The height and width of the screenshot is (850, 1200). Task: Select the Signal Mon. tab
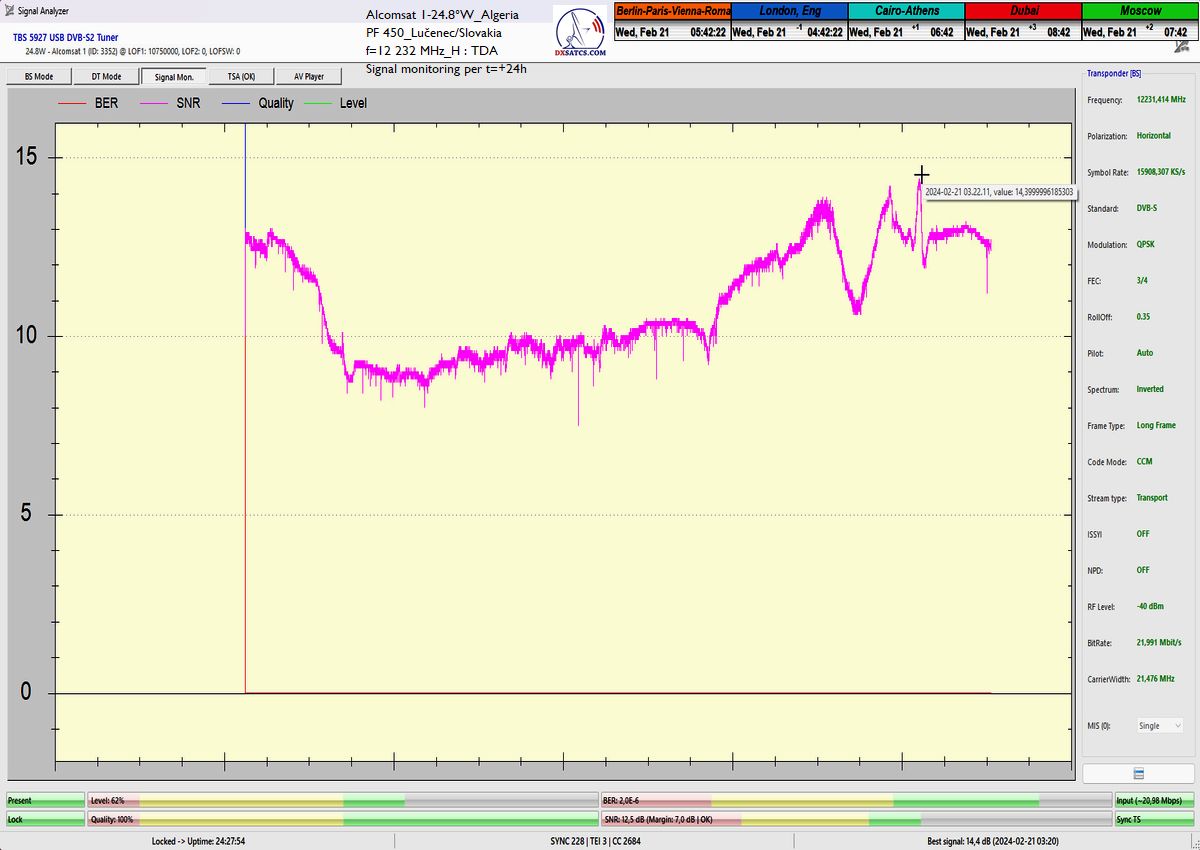(173, 76)
